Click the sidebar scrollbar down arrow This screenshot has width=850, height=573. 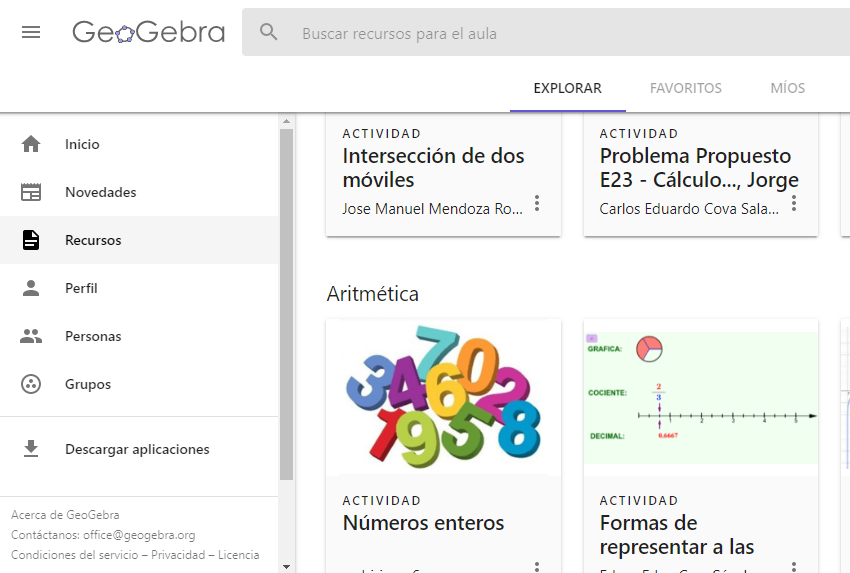click(287, 567)
